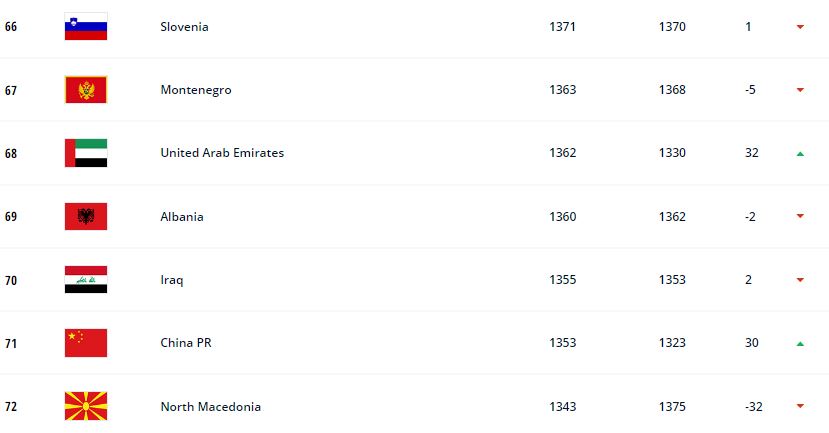Expand Montenegro row using its arrow

pos(800,90)
